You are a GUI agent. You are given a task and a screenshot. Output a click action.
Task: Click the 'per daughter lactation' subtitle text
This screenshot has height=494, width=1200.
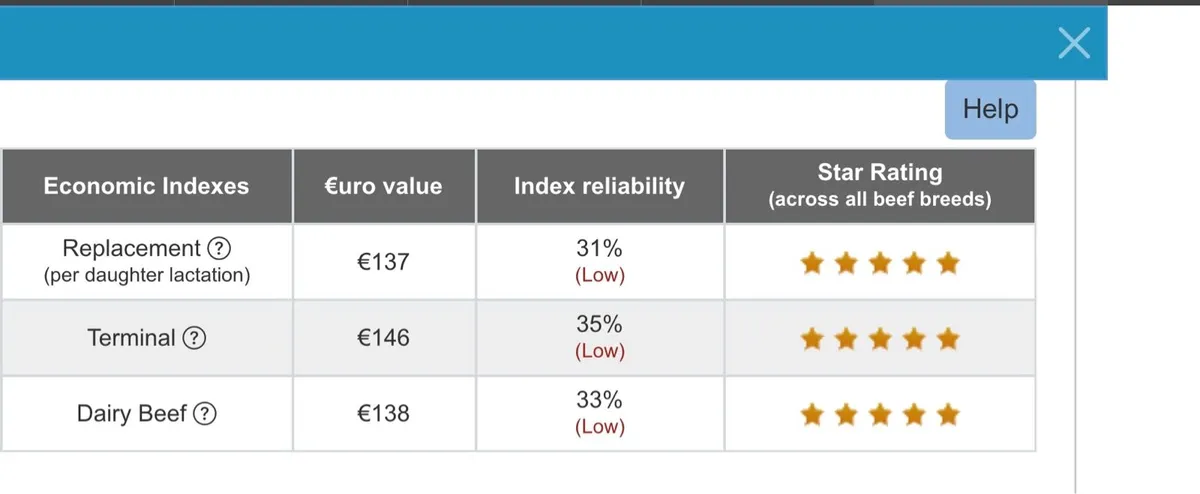pyautogui.click(x=146, y=275)
